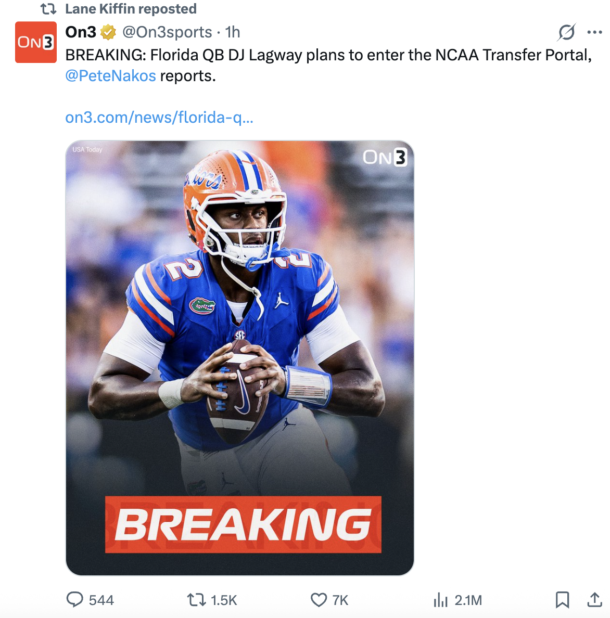Click the reply speech bubble icon
Image resolution: width=610 pixels, height=618 pixels.
point(75,600)
